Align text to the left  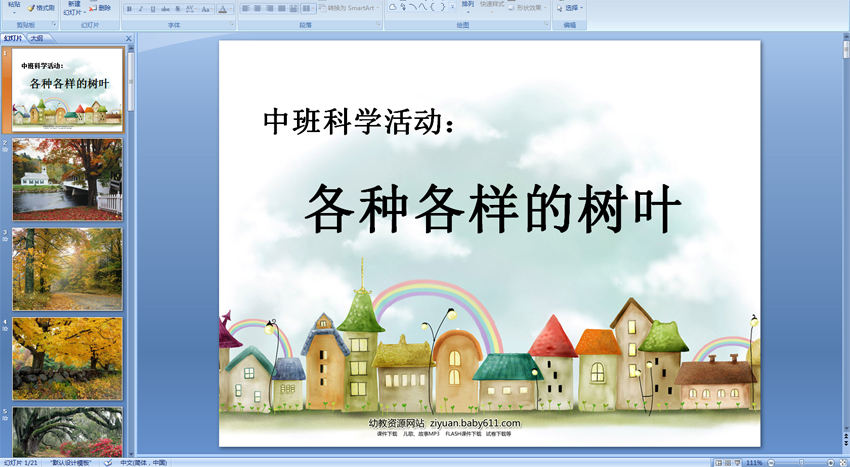245,9
